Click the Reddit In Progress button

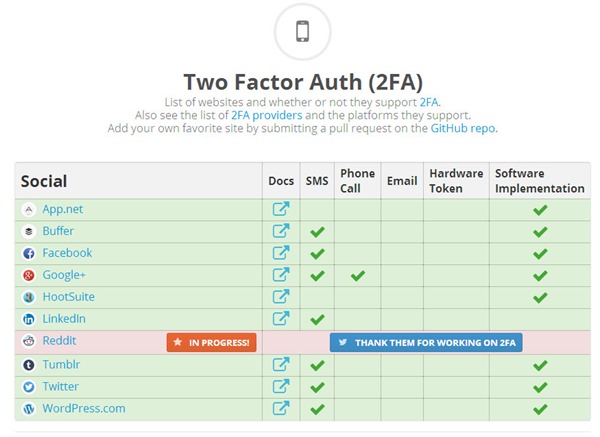(x=212, y=342)
